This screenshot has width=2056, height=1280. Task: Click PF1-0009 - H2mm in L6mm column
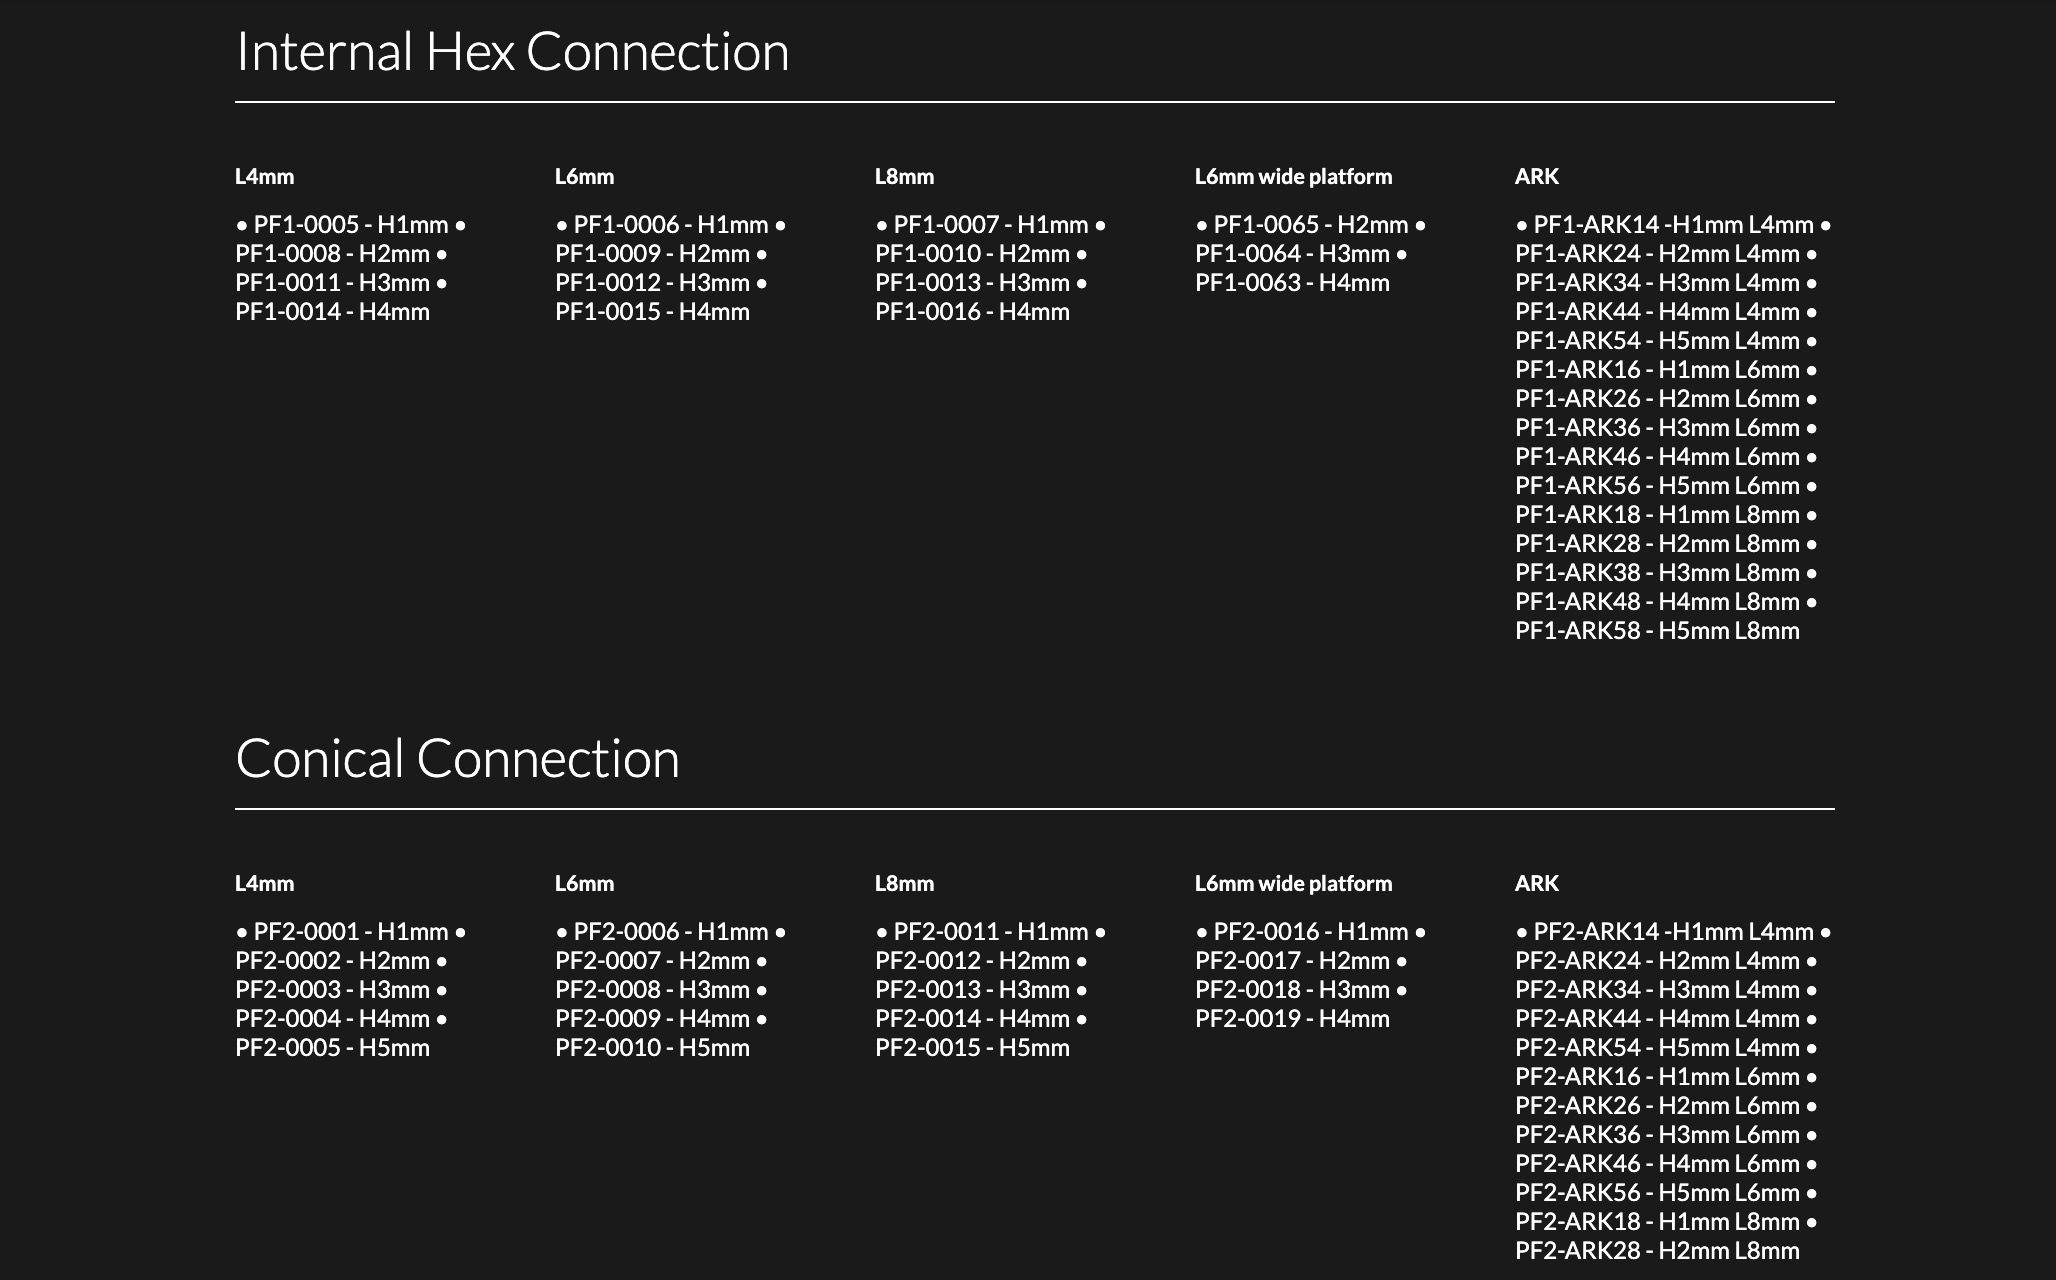652,254
